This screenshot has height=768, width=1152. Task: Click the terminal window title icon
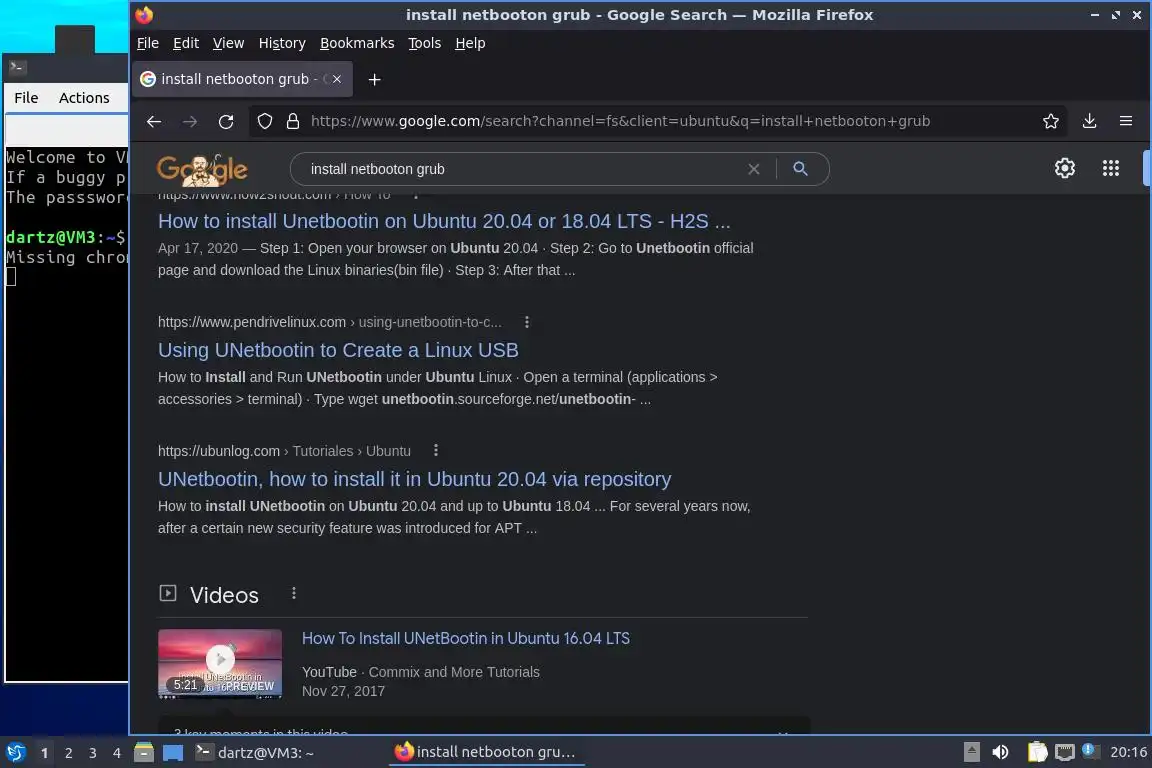(17, 67)
